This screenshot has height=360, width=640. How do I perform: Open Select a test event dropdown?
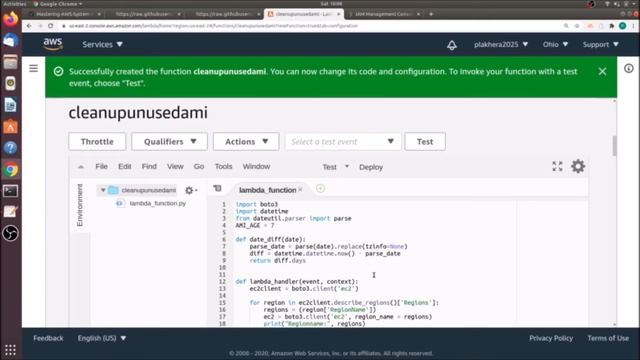(x=343, y=142)
